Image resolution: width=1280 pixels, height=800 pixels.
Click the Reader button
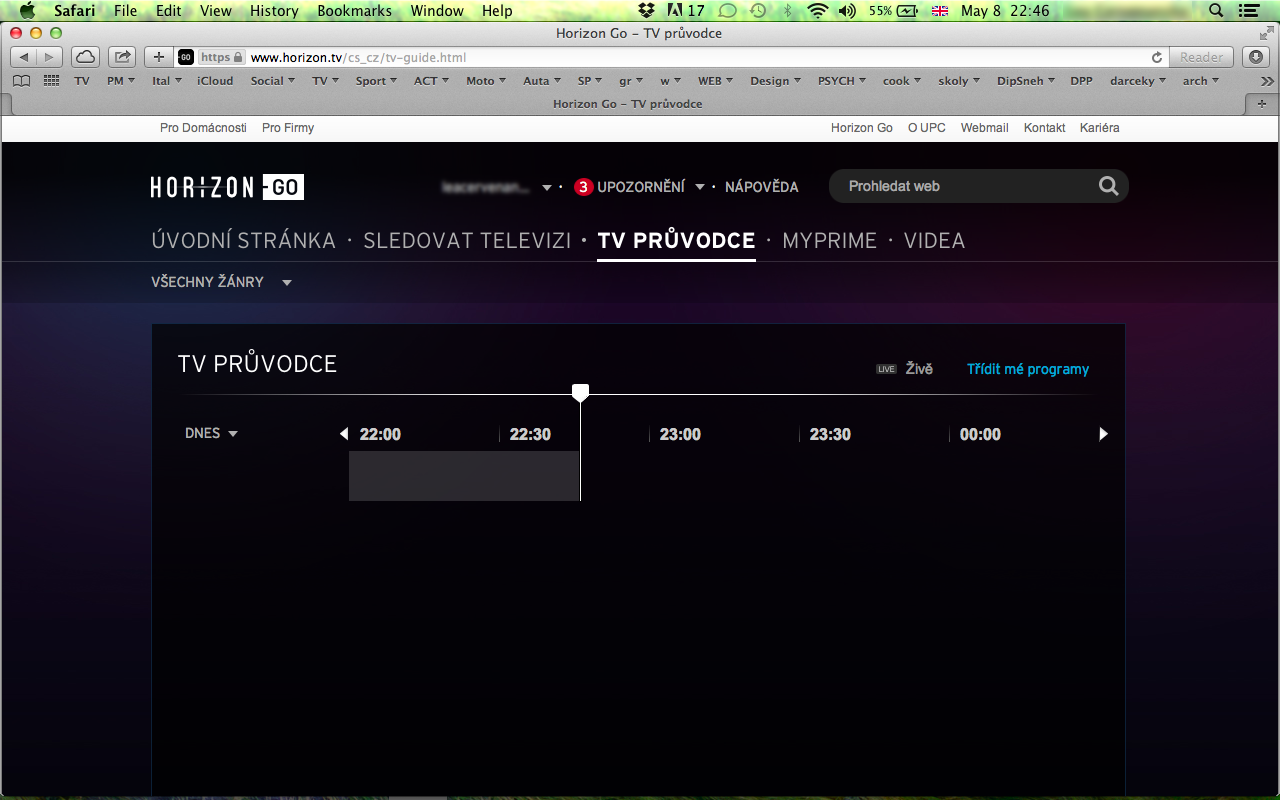click(1202, 57)
